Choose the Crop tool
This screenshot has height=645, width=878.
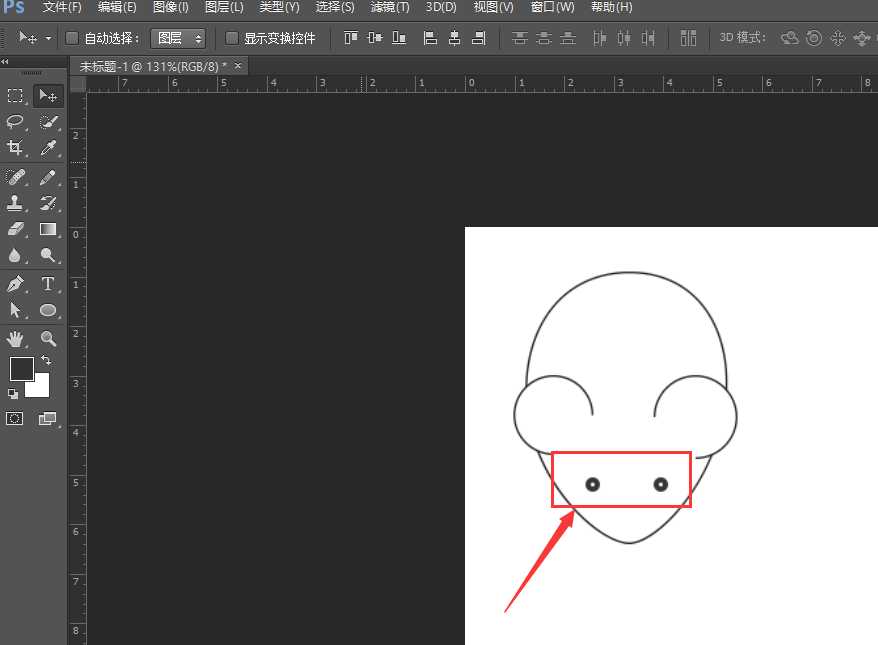[x=16, y=148]
